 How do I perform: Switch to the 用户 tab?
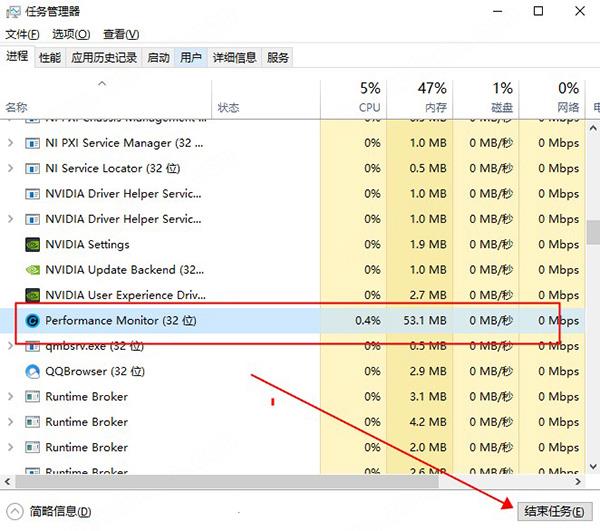tap(191, 58)
